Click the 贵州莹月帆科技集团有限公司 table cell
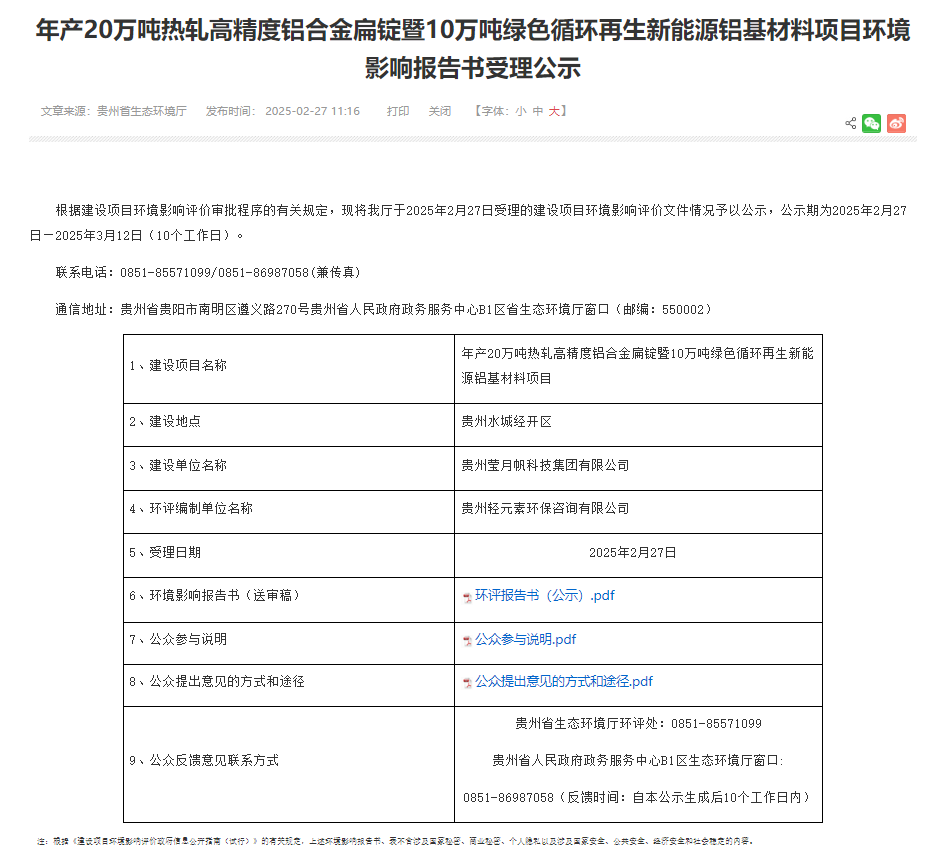 (x=545, y=465)
